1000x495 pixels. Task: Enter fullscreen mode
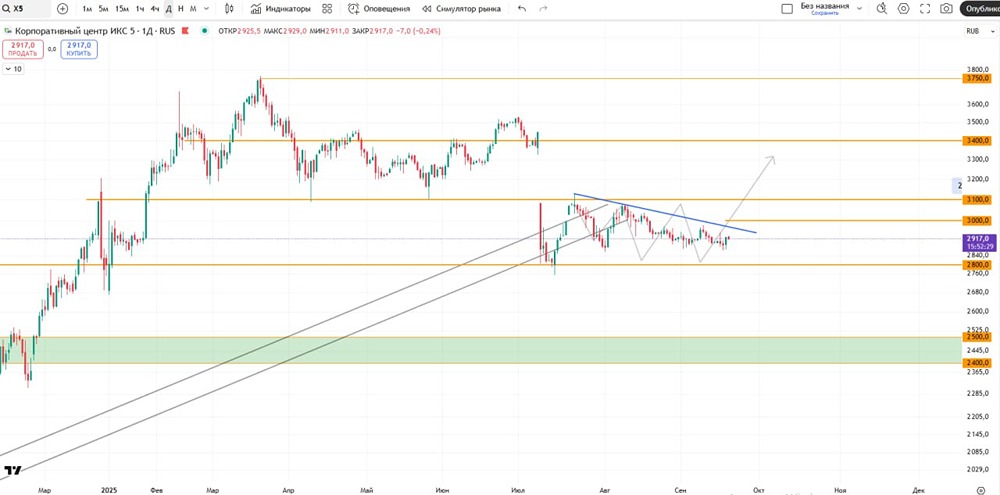pyautogui.click(x=925, y=9)
